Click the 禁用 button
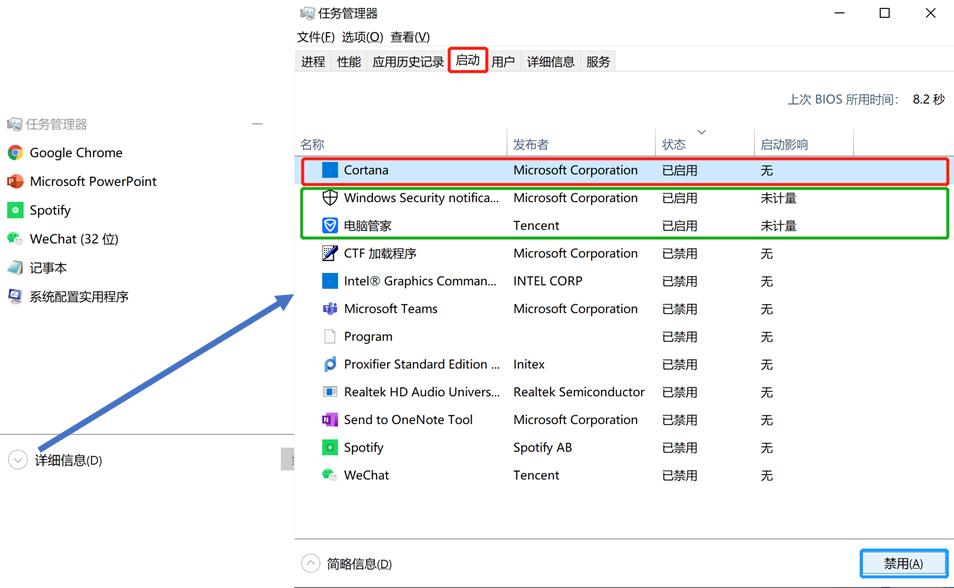The height and width of the screenshot is (588, 954). point(903,563)
